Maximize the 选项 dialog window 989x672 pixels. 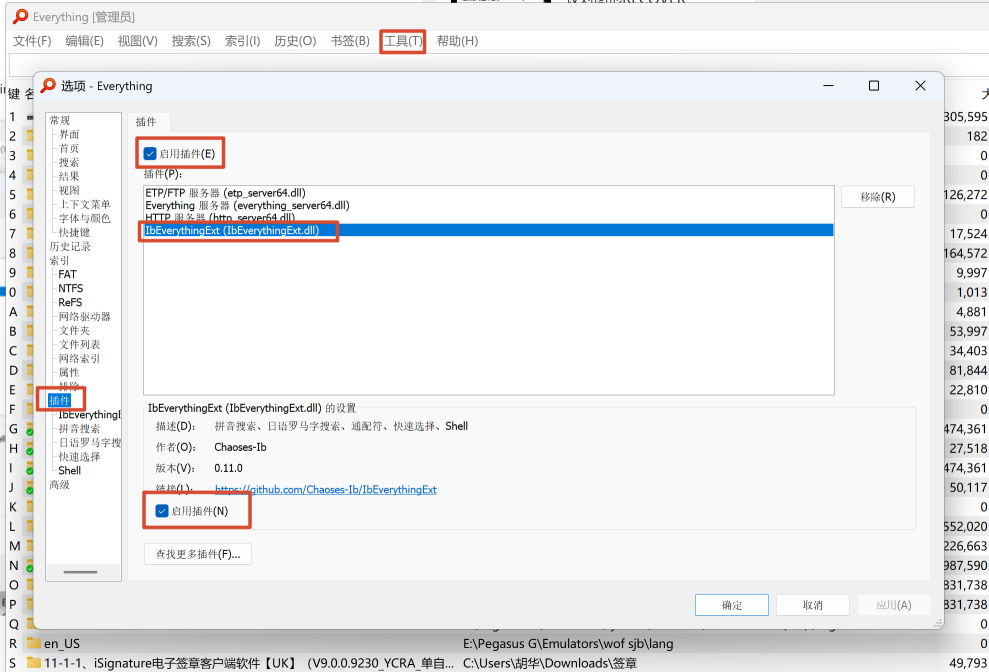click(874, 85)
